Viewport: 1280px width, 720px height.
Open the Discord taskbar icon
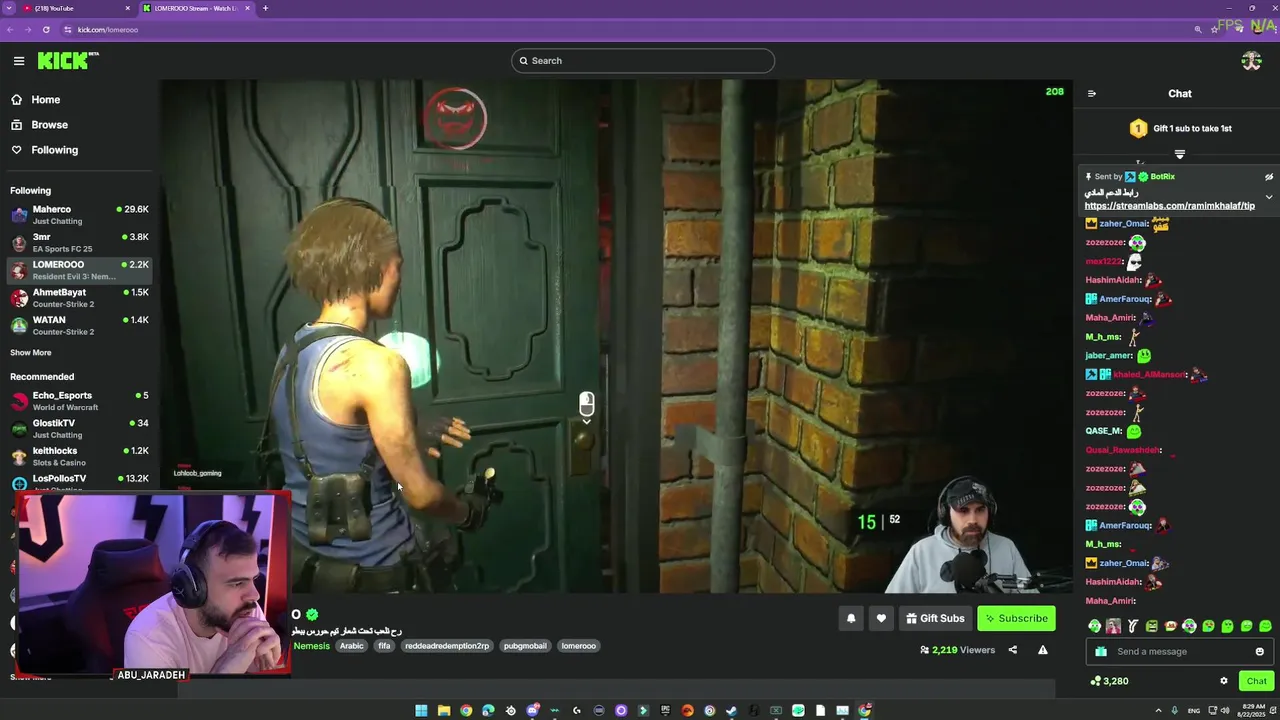click(x=533, y=711)
